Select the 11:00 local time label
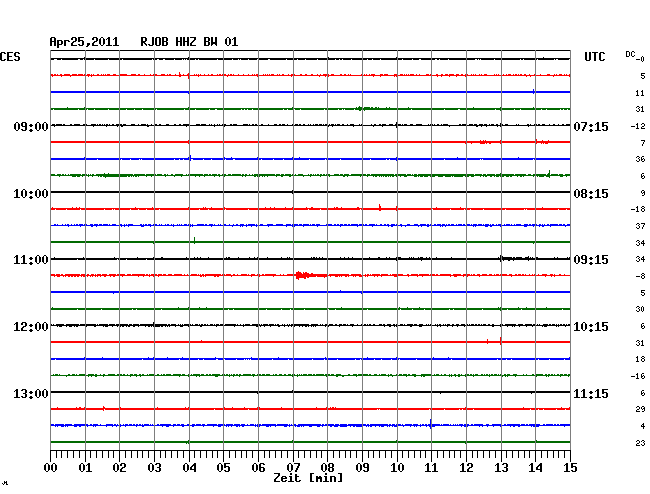Image resolution: width=650 pixels, height=494 pixels. [31, 260]
